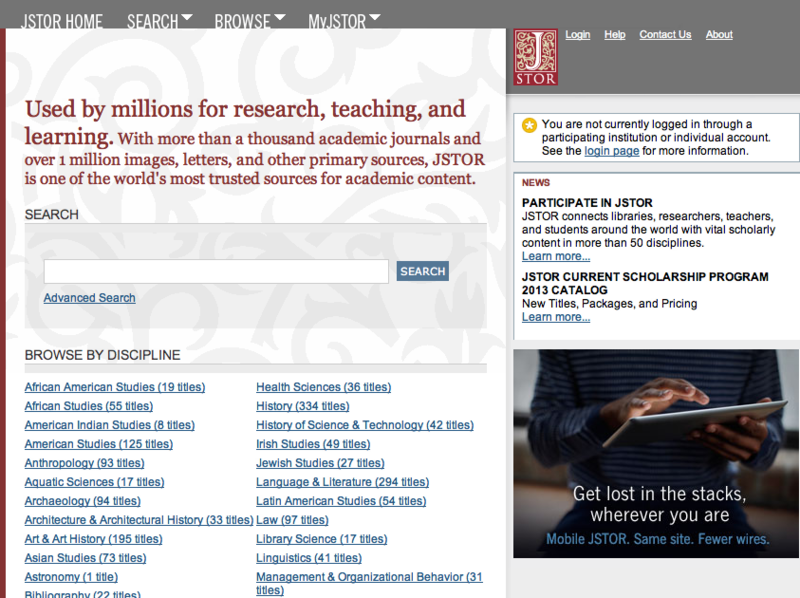
Task: Browse Astronomy (1 title)
Action: [x=71, y=577]
